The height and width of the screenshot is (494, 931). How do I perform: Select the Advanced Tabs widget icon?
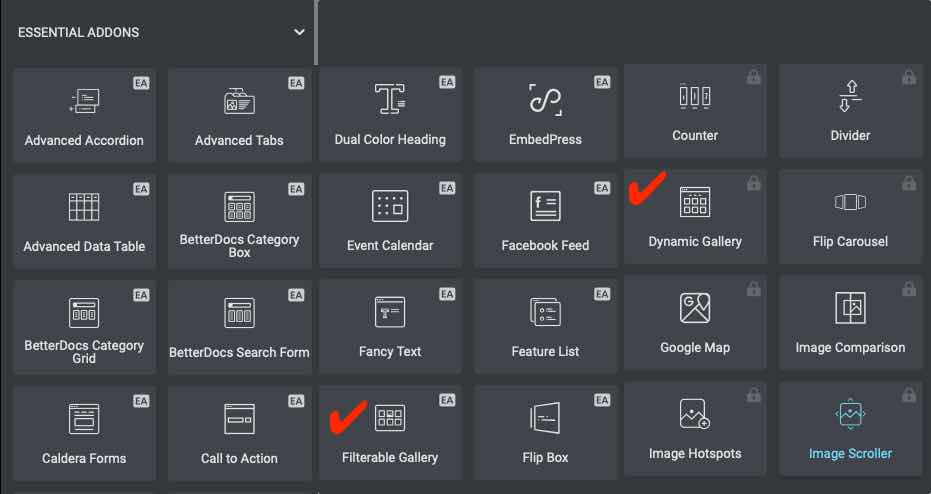[x=239, y=100]
